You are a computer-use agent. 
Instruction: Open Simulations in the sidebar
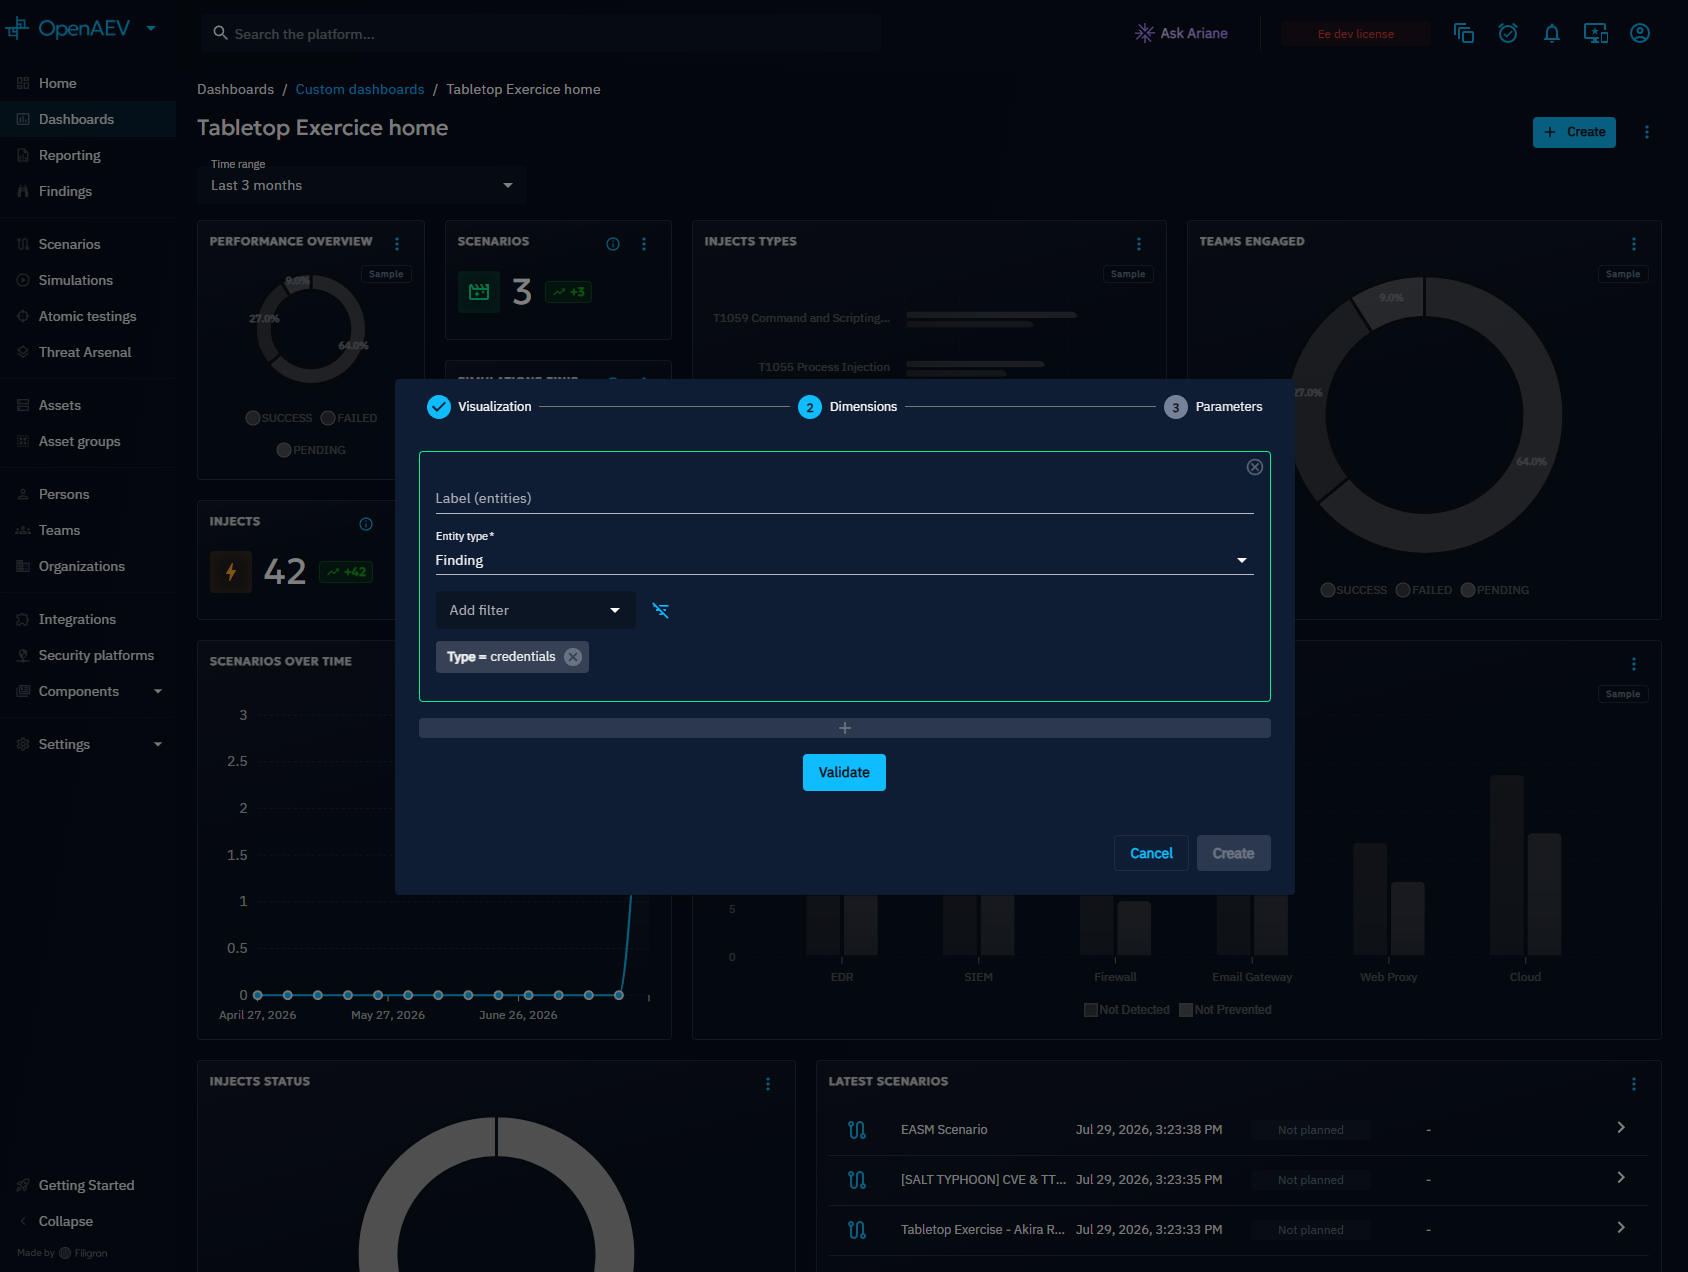88,280
